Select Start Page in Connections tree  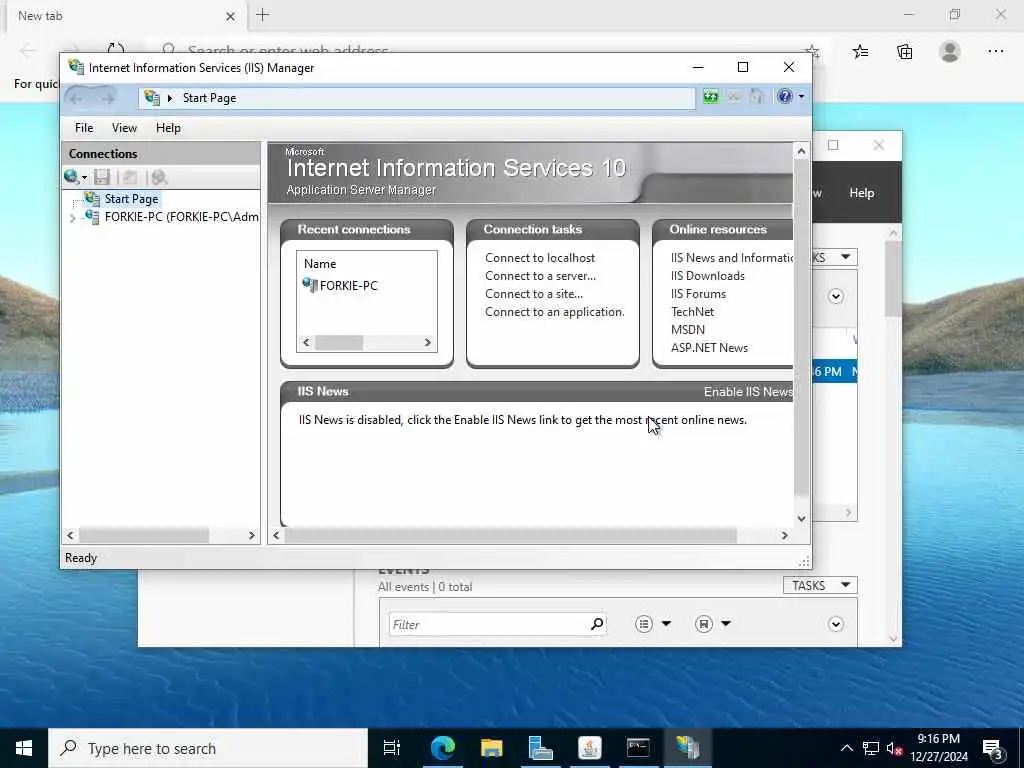131,199
